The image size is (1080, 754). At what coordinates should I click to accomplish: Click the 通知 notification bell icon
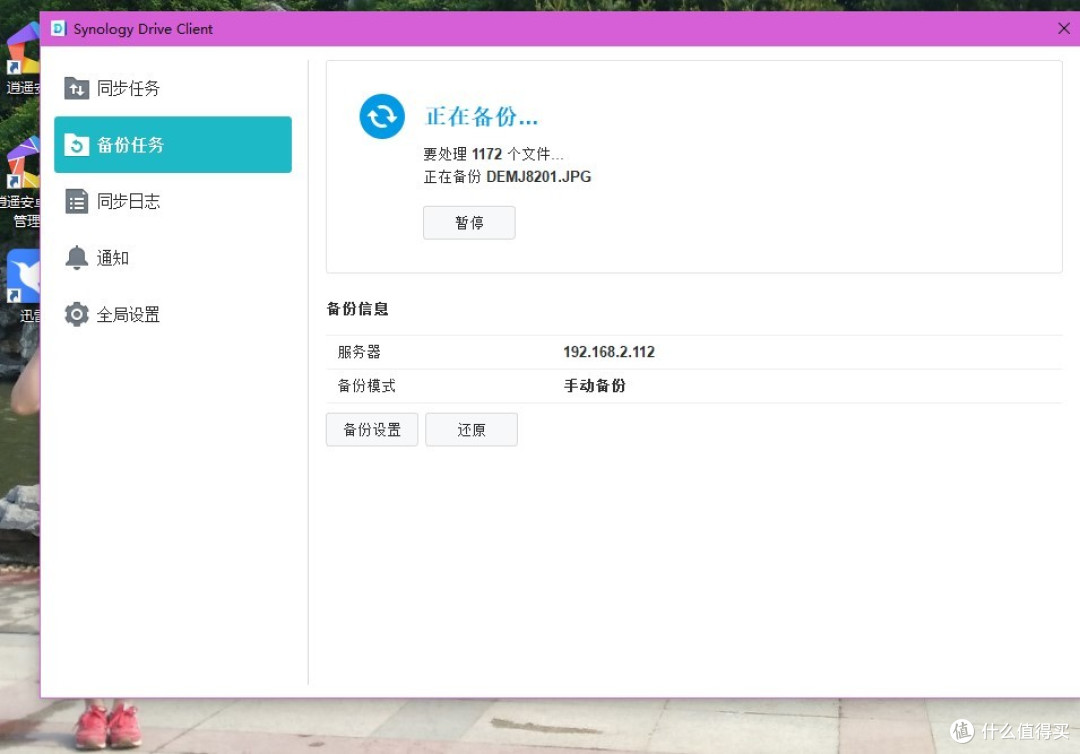pos(76,257)
